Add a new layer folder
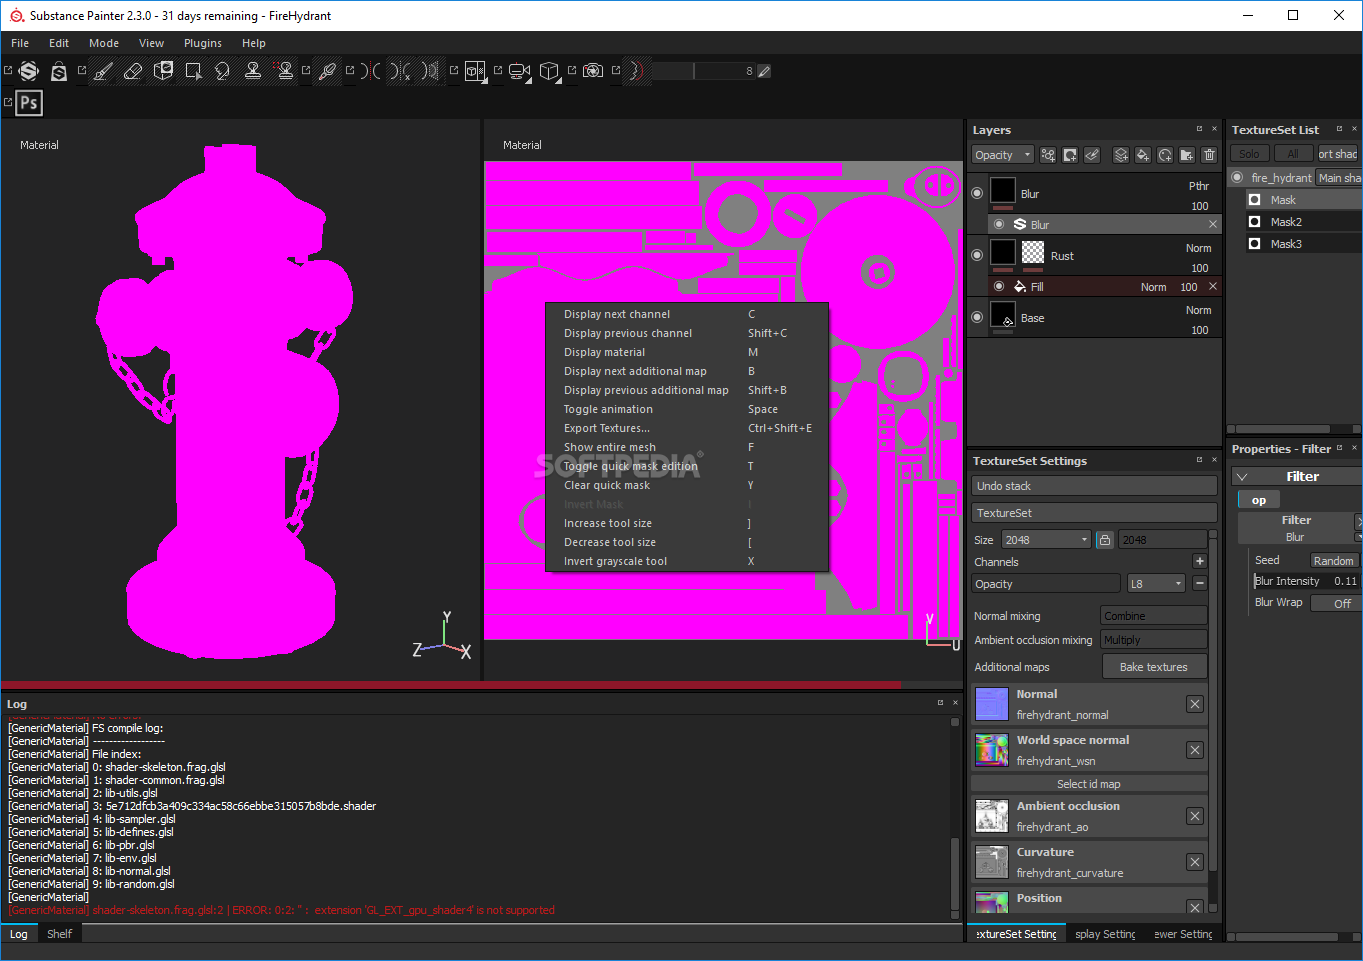This screenshot has width=1363, height=961. point(1187,155)
